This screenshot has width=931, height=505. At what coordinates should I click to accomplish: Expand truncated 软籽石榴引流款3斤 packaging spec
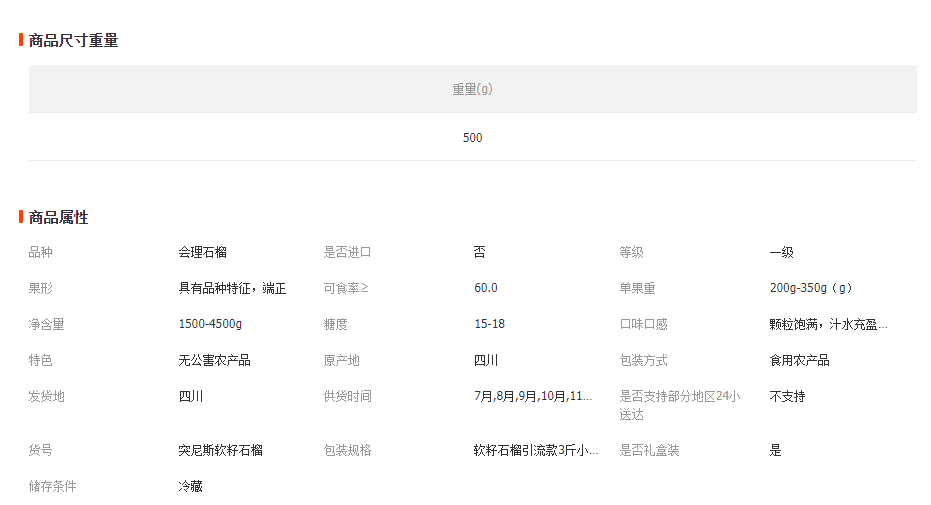[536, 450]
